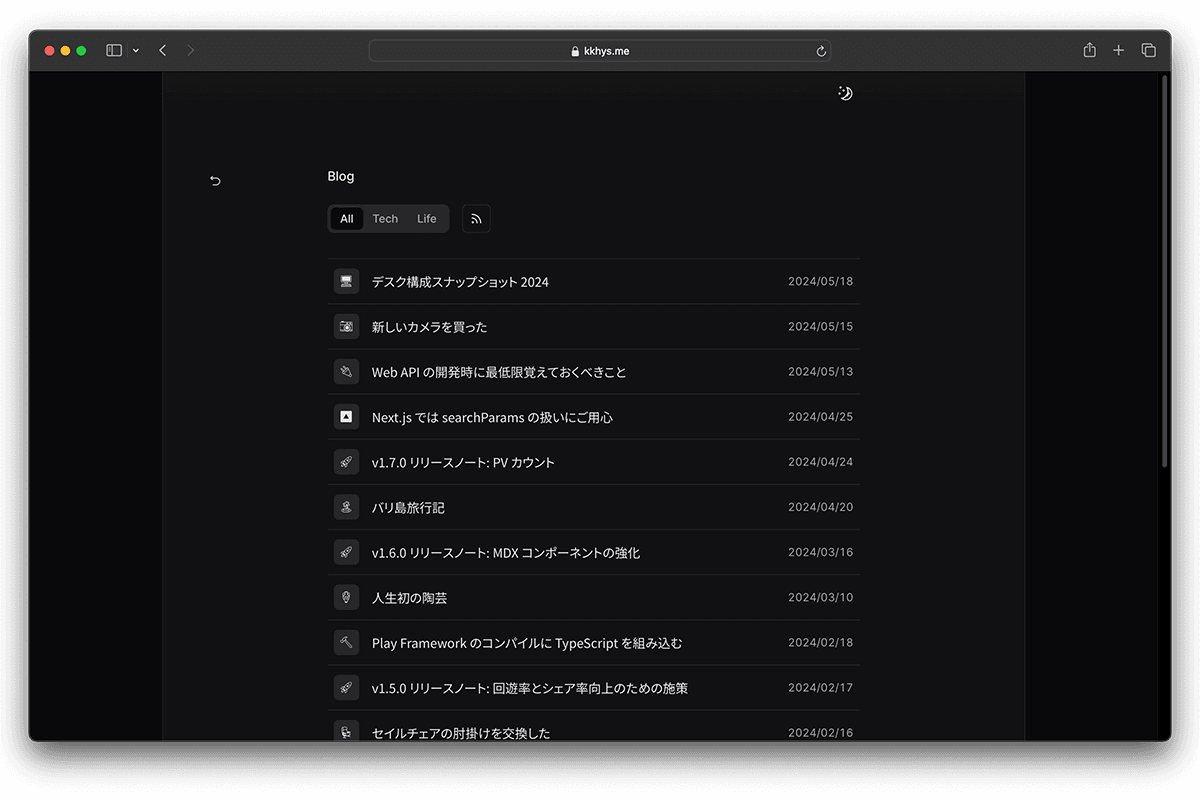The height and width of the screenshot is (800, 1200).
Task: Open the RSS feed icon
Action: (x=476, y=218)
